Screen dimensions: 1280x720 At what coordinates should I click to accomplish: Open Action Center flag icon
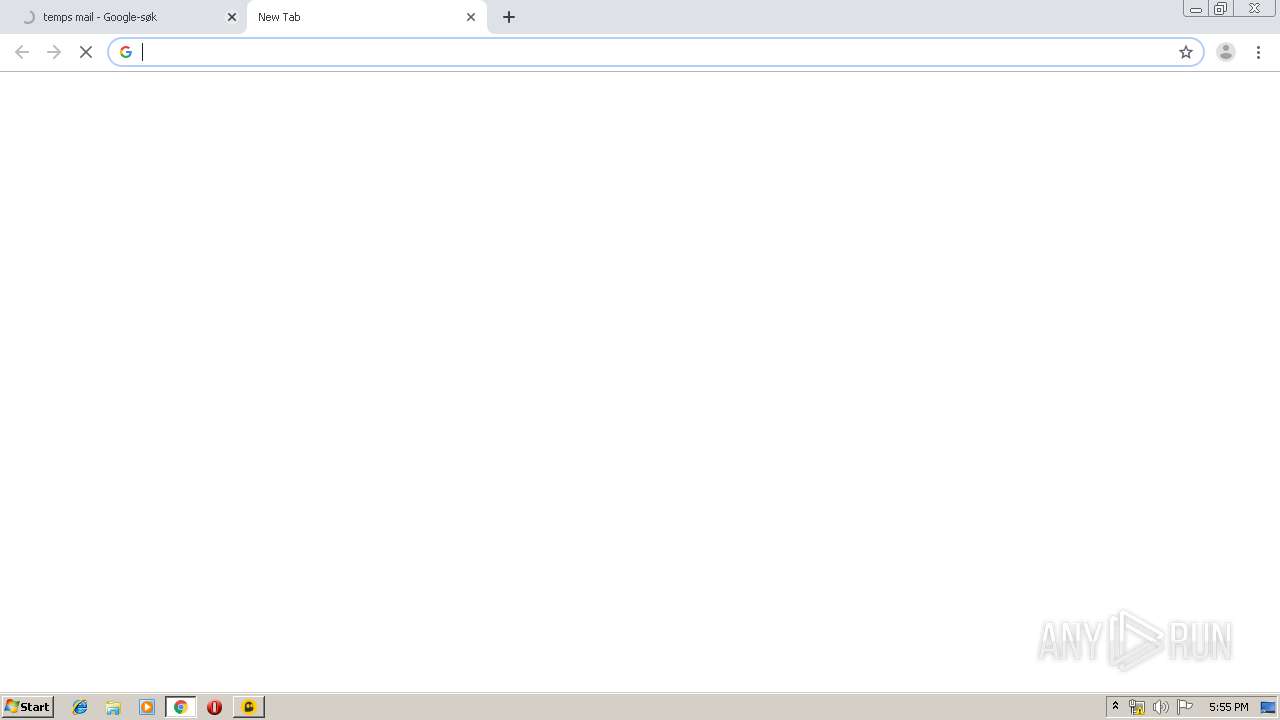pyautogui.click(x=1185, y=707)
